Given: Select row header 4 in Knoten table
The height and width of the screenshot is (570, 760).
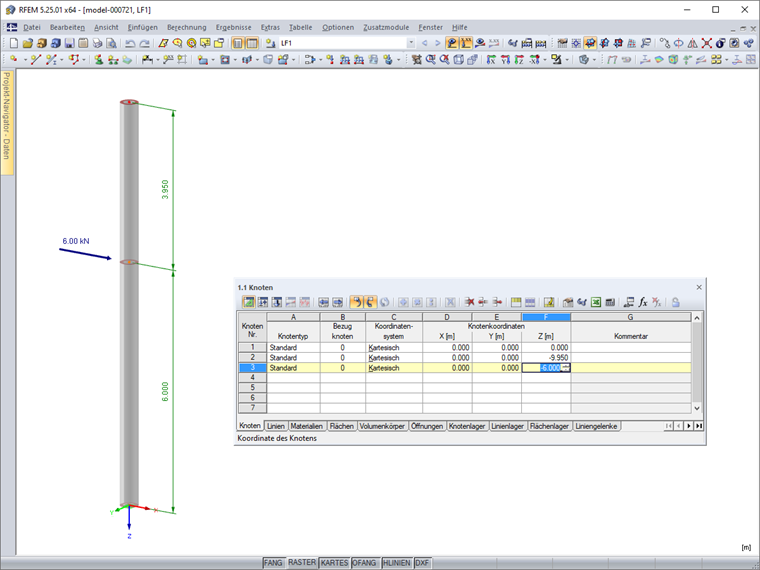Looking at the screenshot, I should coord(253,378).
